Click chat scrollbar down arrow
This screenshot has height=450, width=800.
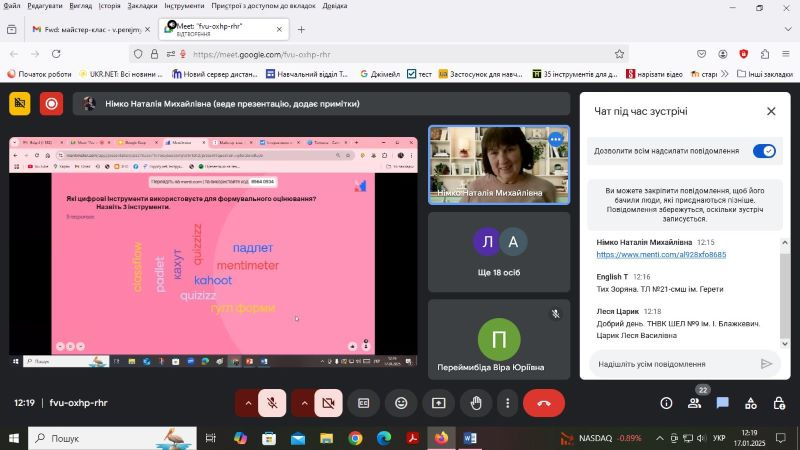[785, 344]
